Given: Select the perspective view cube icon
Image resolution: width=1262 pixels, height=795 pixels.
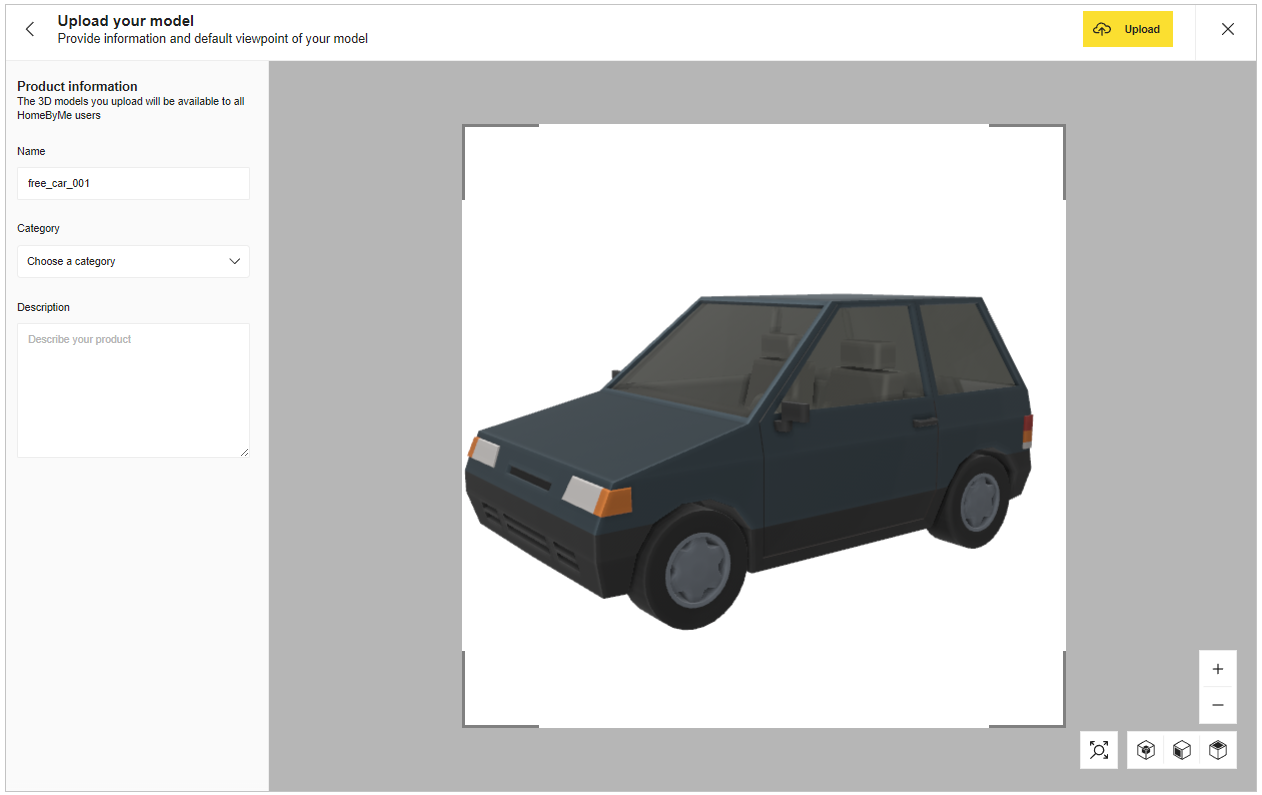Looking at the screenshot, I should pyautogui.click(x=1145, y=750).
